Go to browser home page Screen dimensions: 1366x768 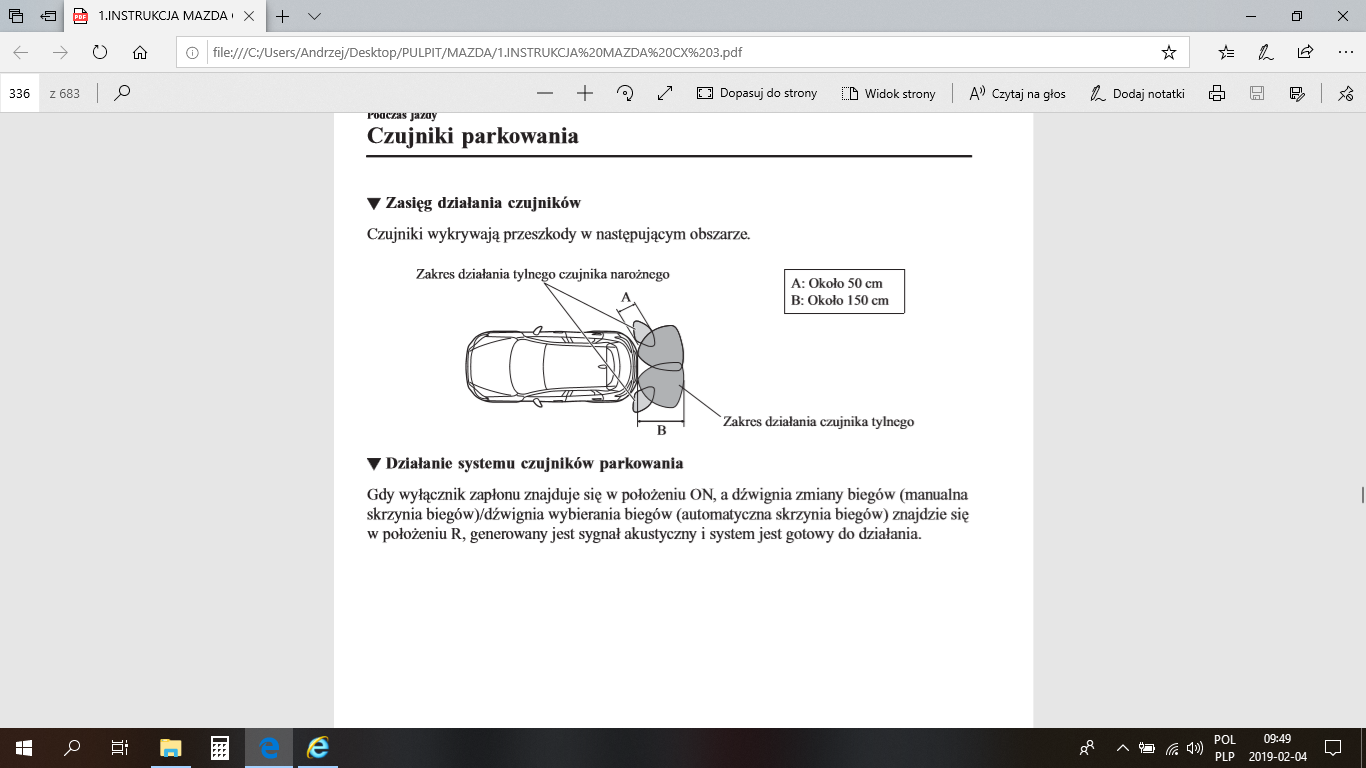pyautogui.click(x=140, y=53)
